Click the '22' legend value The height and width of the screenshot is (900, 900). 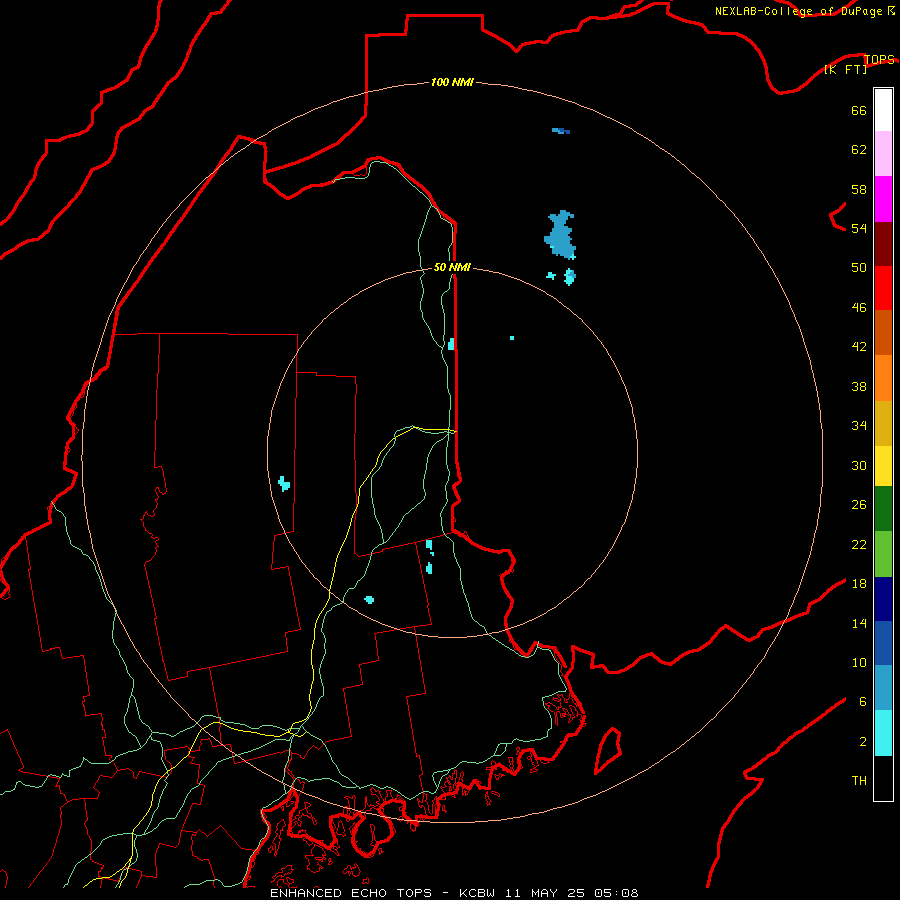coord(859,544)
